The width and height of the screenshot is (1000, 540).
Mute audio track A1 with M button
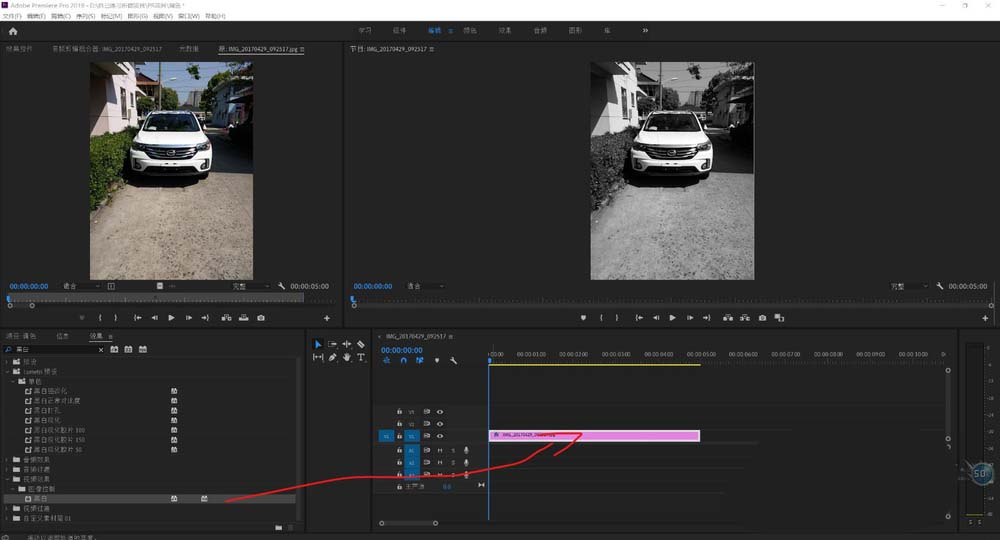click(440, 450)
